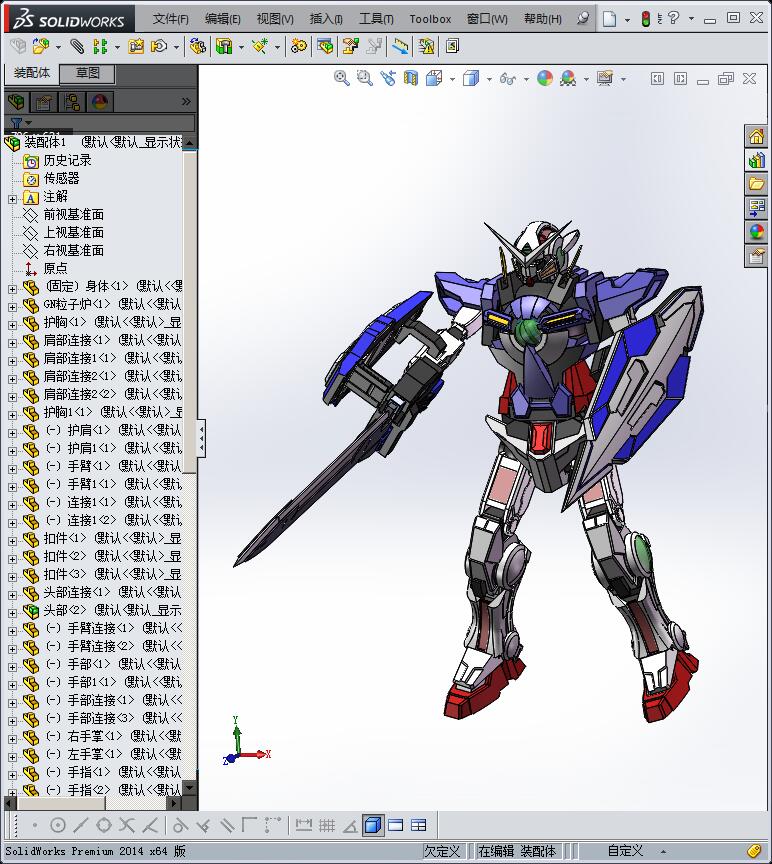The height and width of the screenshot is (864, 772).
Task: Click the New Motion Study gear icon
Action: click(299, 47)
